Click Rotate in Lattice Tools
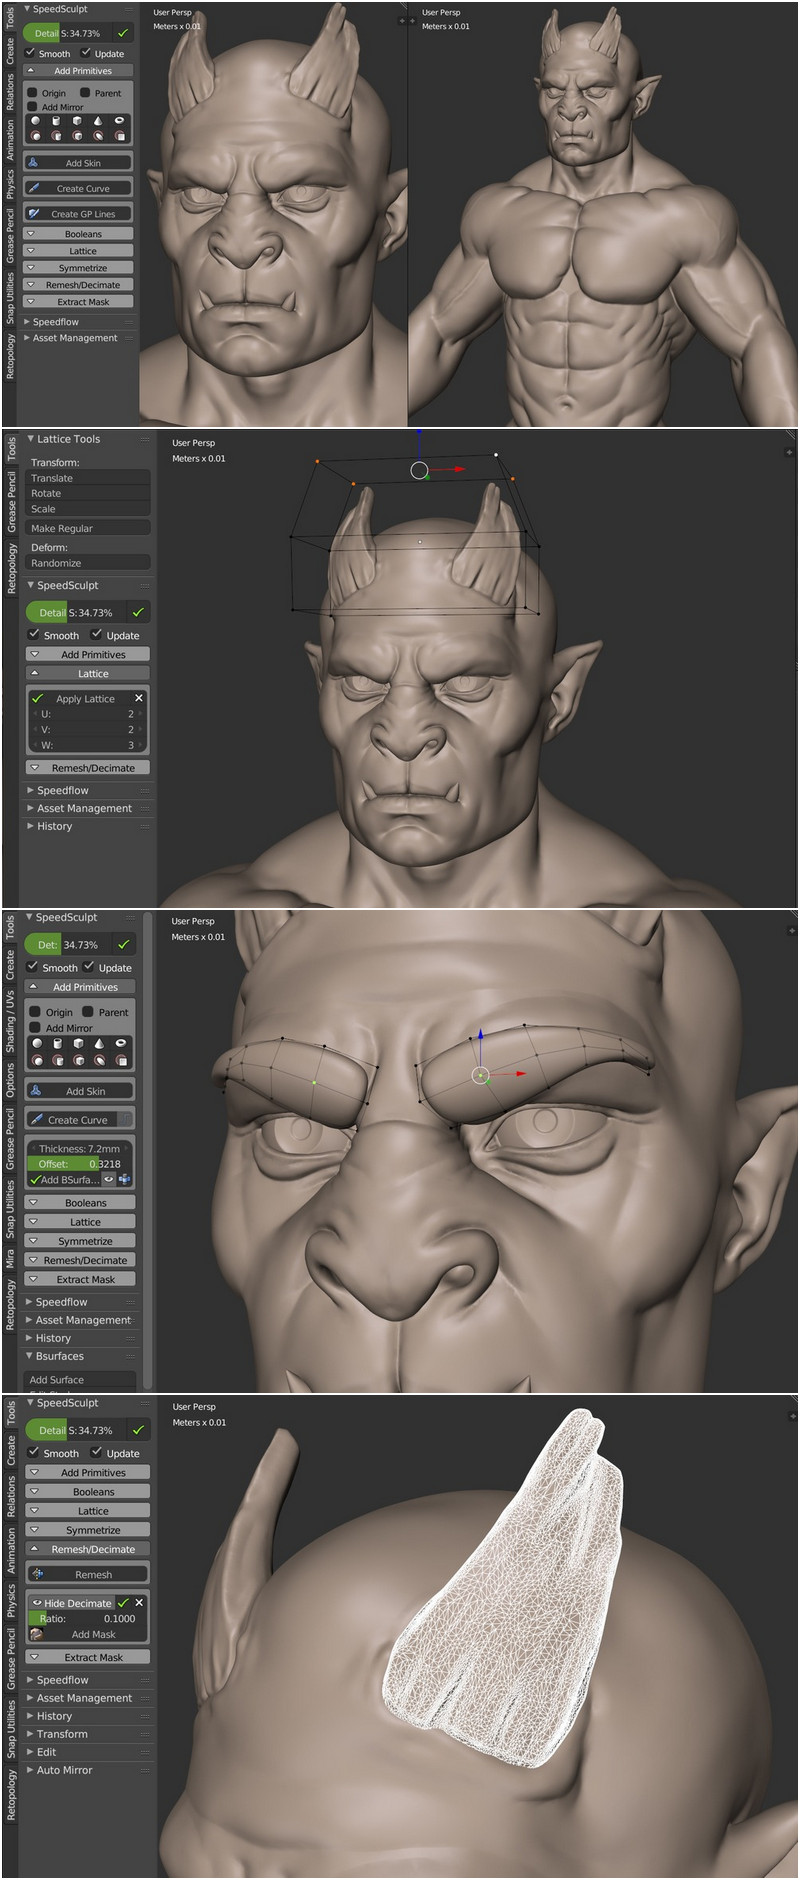The width and height of the screenshot is (800, 1880). coord(88,493)
